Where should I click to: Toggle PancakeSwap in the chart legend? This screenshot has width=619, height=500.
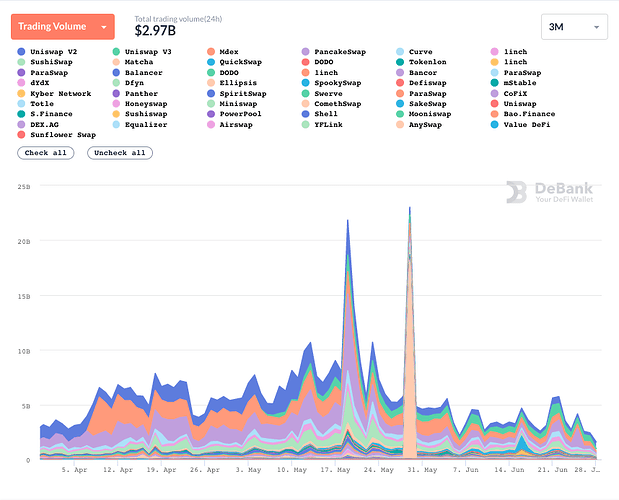(x=334, y=52)
